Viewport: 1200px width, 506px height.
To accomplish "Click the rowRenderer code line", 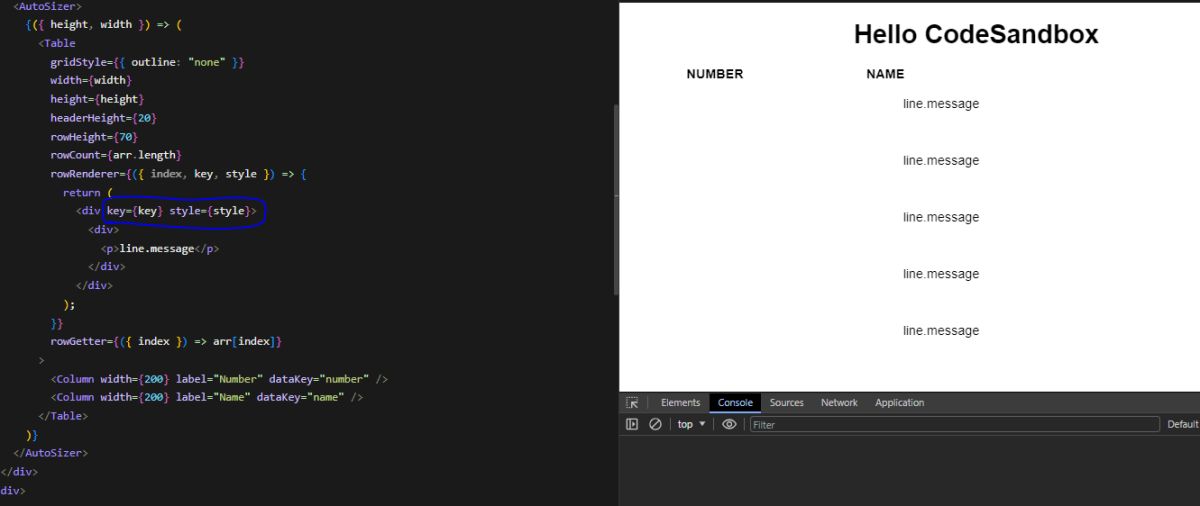I will point(178,174).
